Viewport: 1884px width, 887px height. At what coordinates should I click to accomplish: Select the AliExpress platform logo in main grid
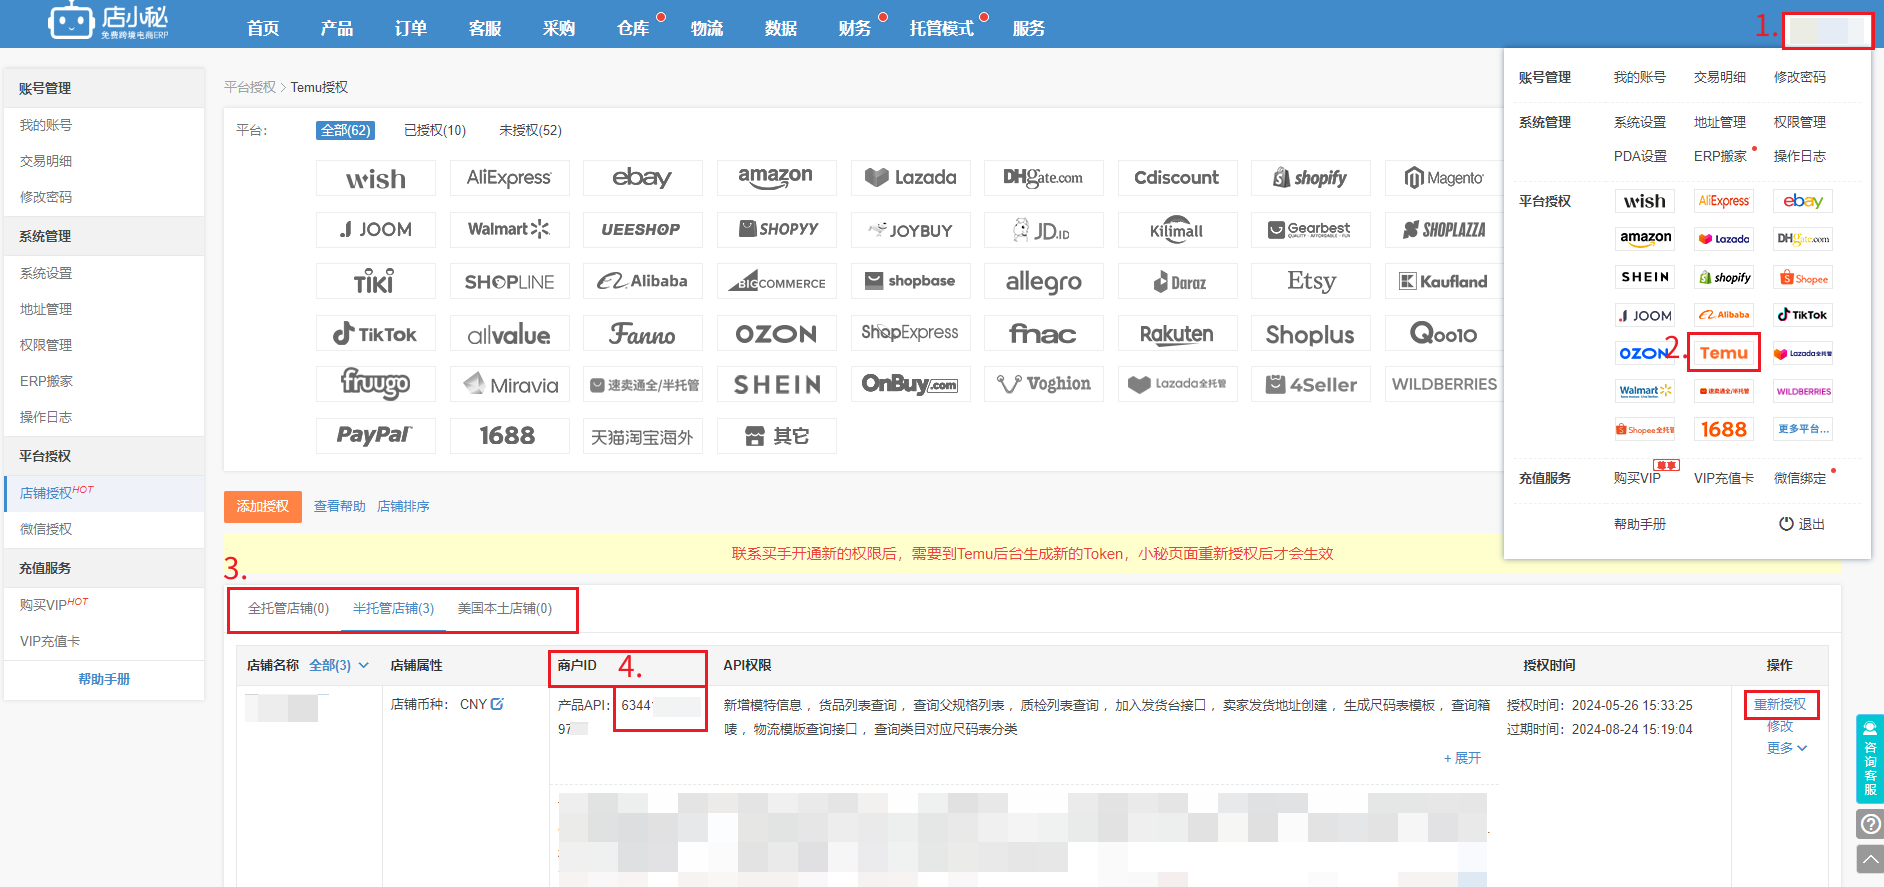509,178
